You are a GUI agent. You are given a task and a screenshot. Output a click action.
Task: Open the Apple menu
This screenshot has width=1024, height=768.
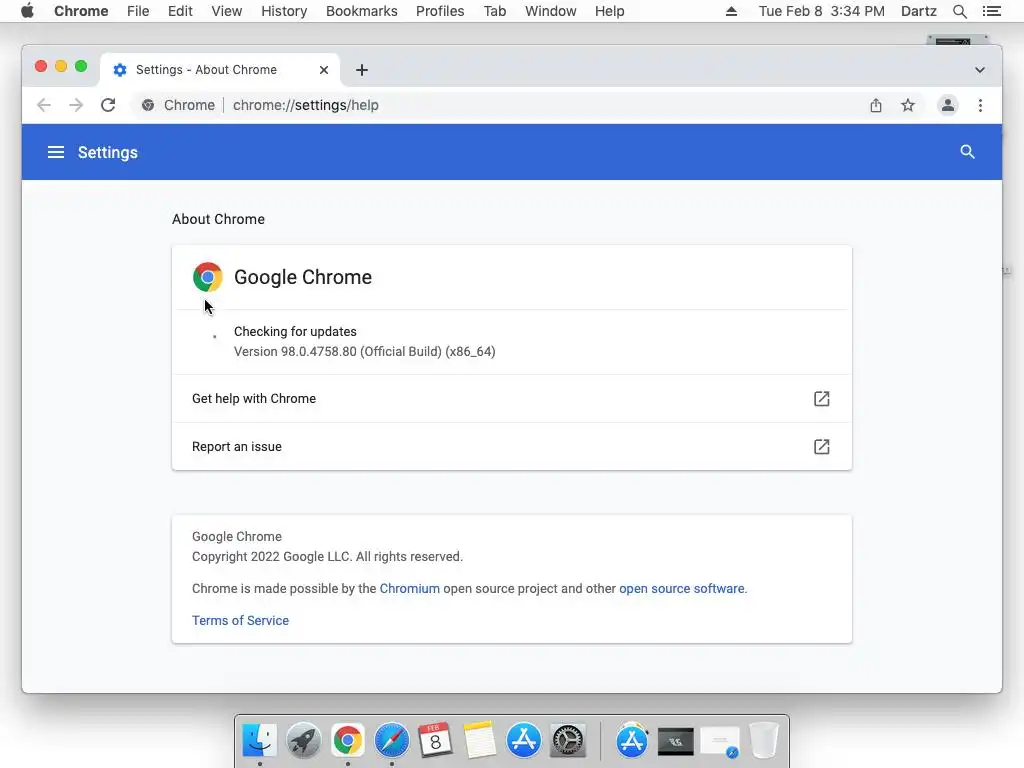click(x=27, y=11)
